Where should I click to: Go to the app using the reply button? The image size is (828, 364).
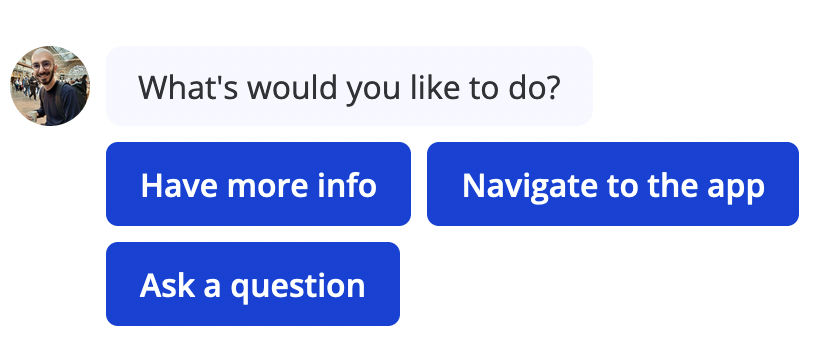click(613, 184)
